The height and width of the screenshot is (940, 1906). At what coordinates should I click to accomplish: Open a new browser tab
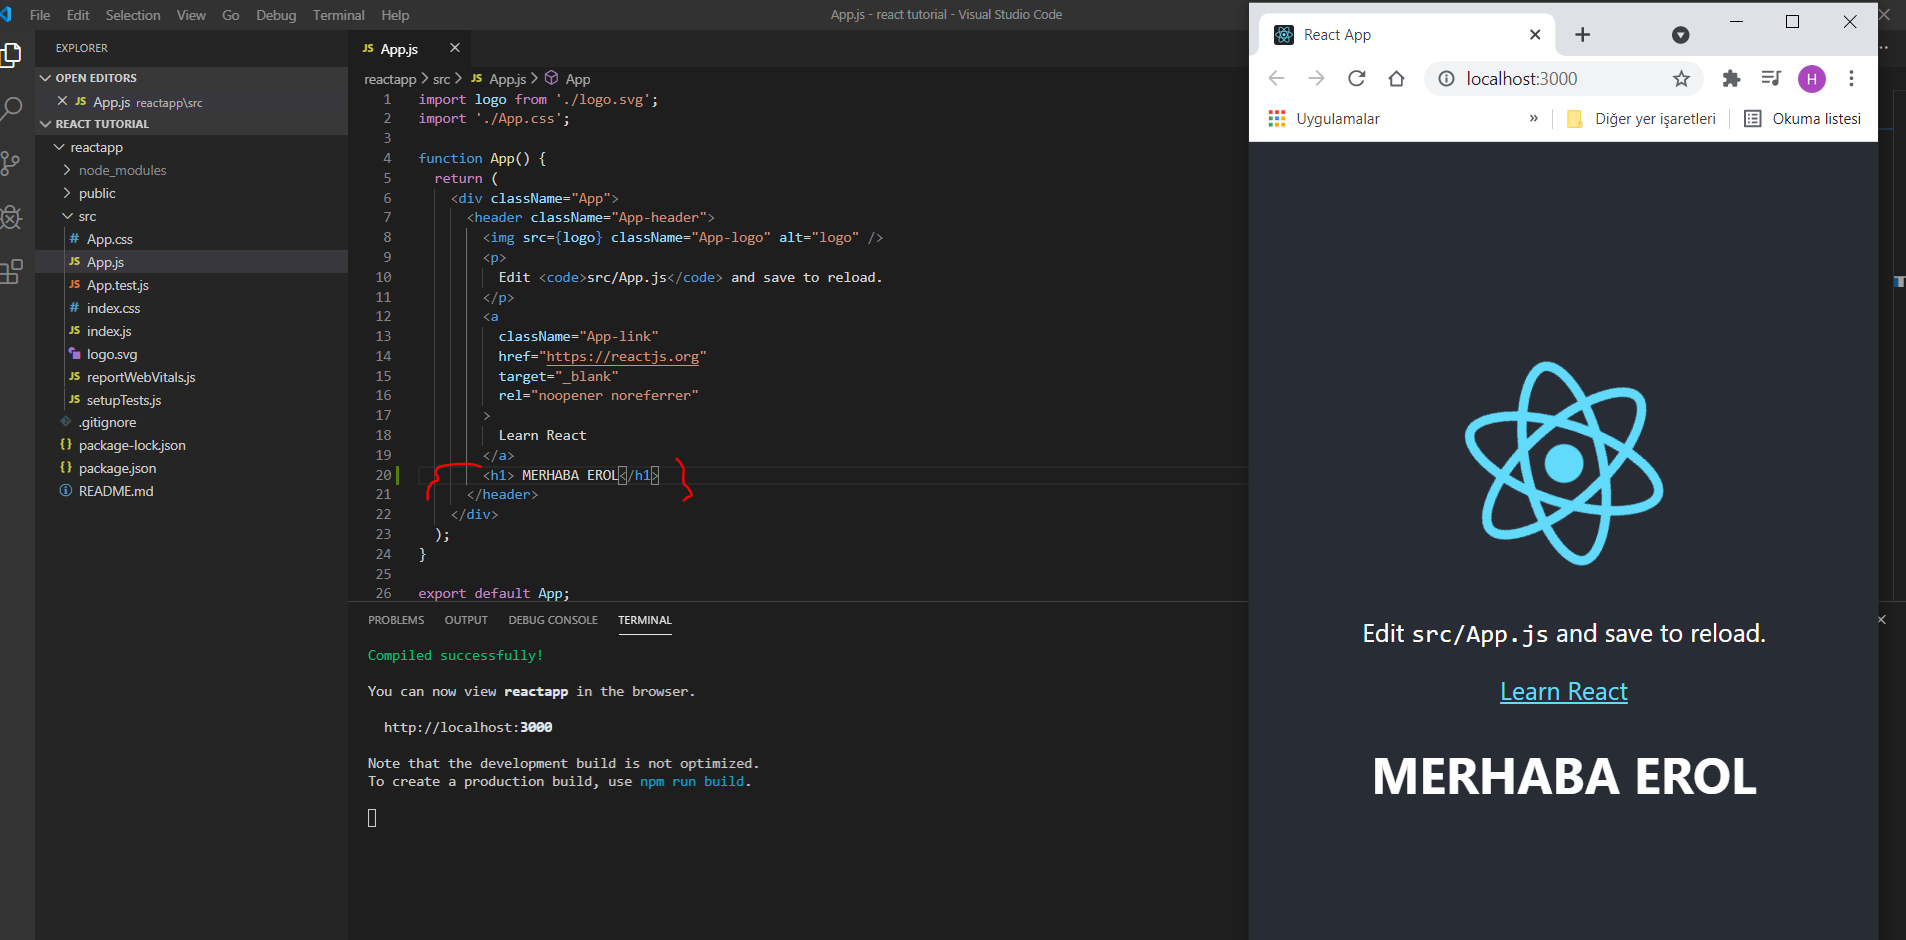(x=1582, y=35)
